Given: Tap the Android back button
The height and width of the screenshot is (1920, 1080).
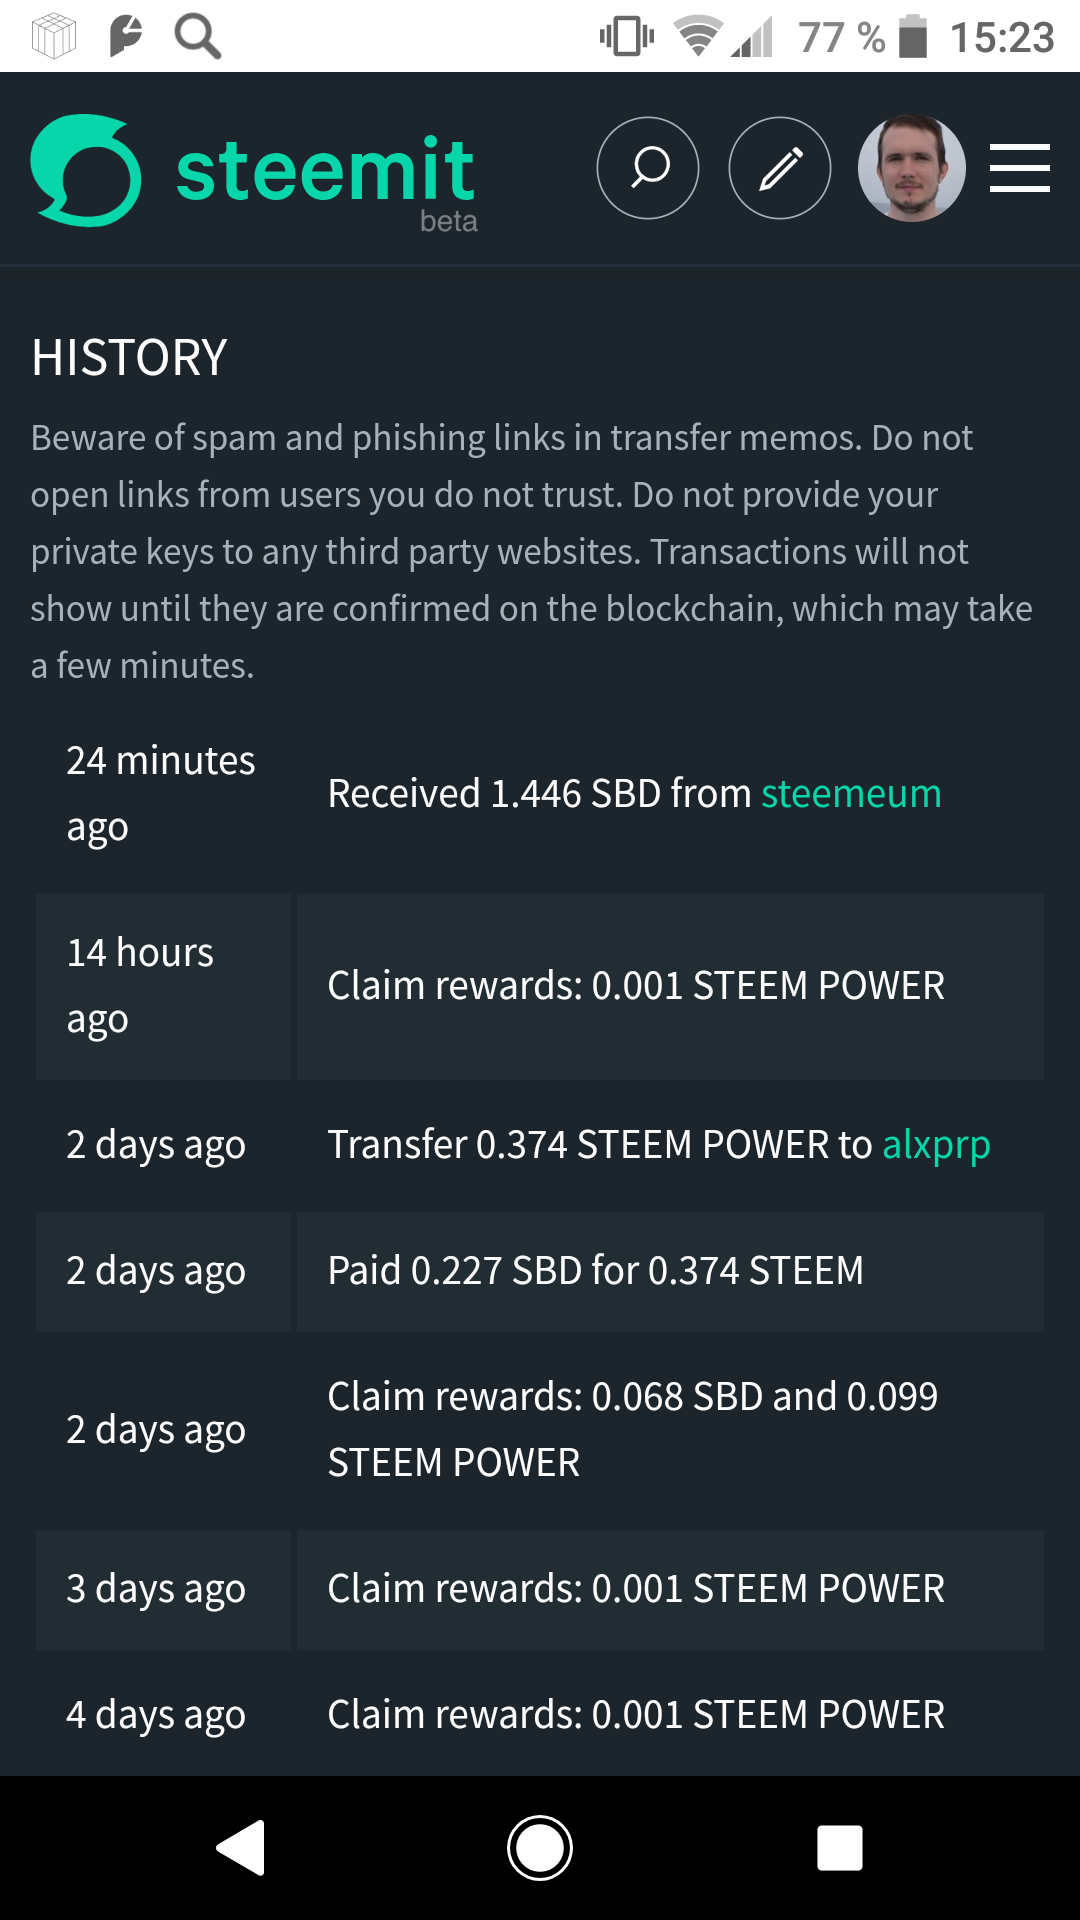Looking at the screenshot, I should 241,1847.
